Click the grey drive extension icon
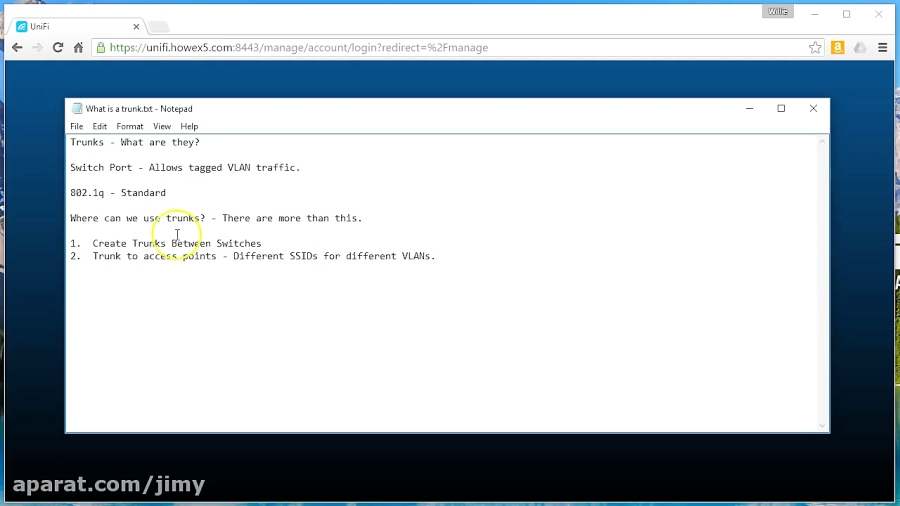Viewport: 900px width, 506px height. [x=860, y=48]
